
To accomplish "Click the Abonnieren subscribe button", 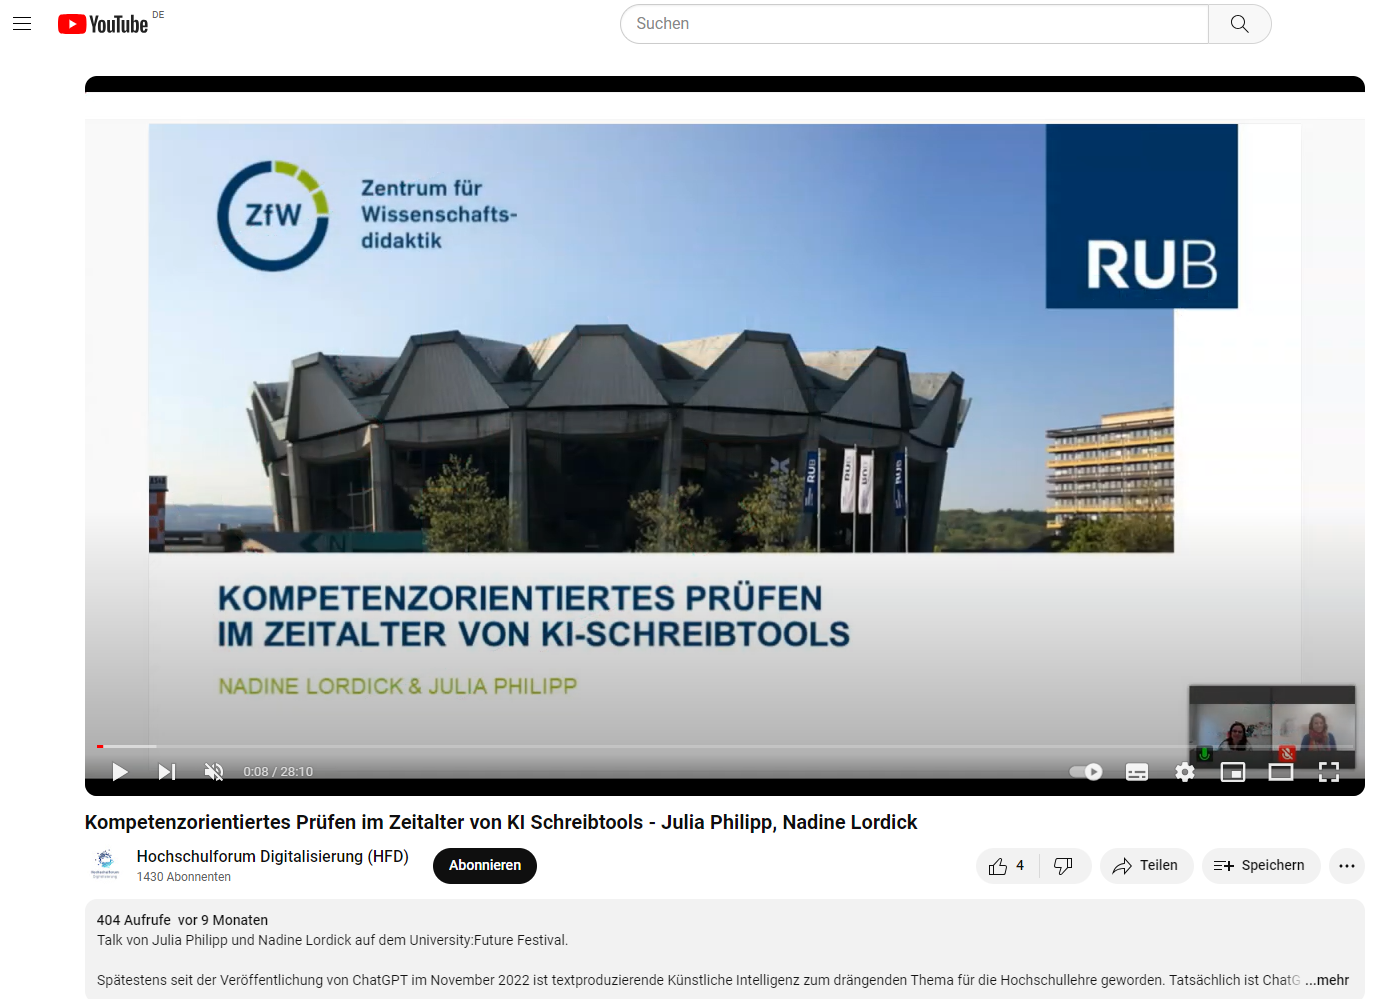I will point(485,866).
